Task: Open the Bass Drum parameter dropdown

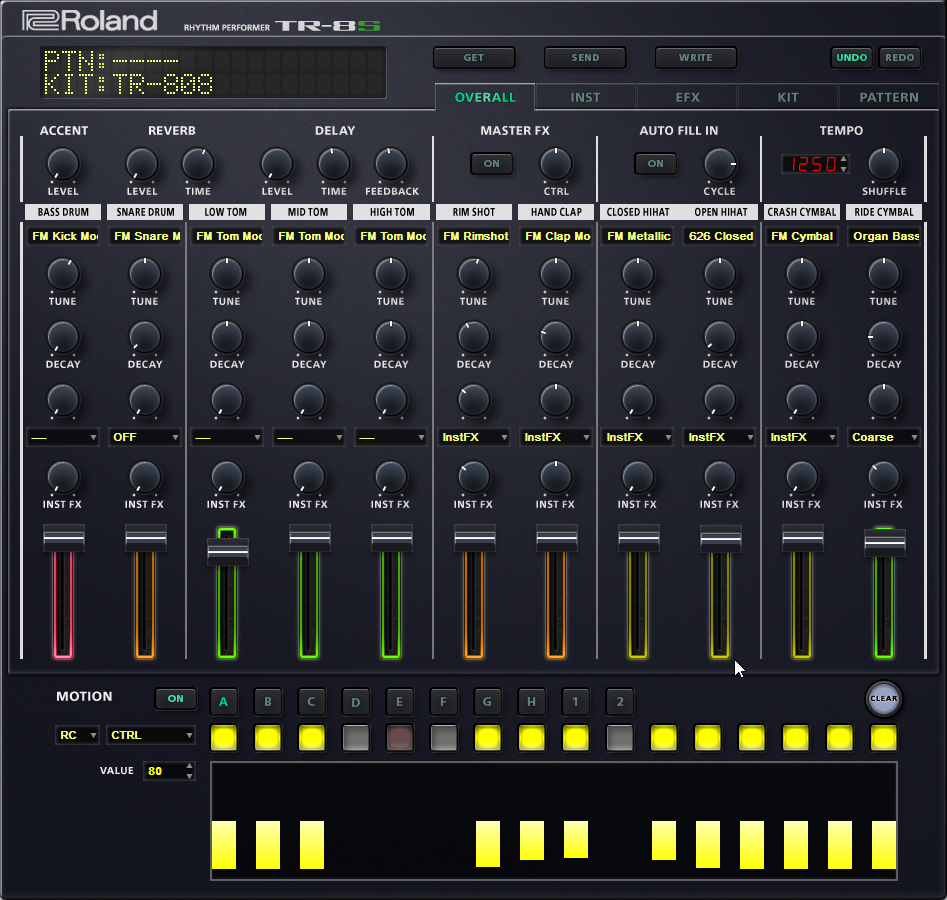Action: coord(63,437)
